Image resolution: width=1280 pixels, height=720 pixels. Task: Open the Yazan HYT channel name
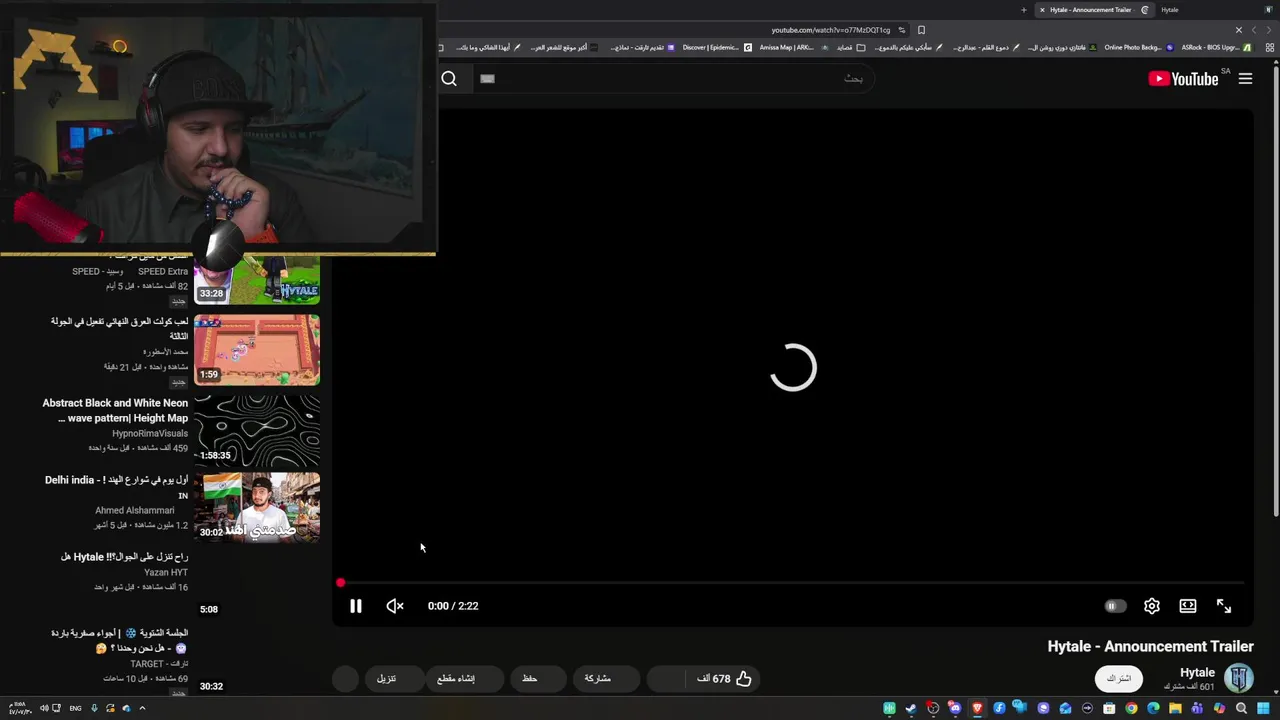[x=166, y=572]
